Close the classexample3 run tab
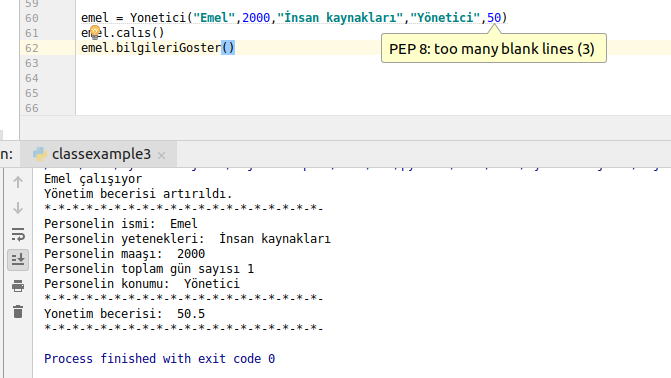The height and width of the screenshot is (378, 671). (x=161, y=155)
